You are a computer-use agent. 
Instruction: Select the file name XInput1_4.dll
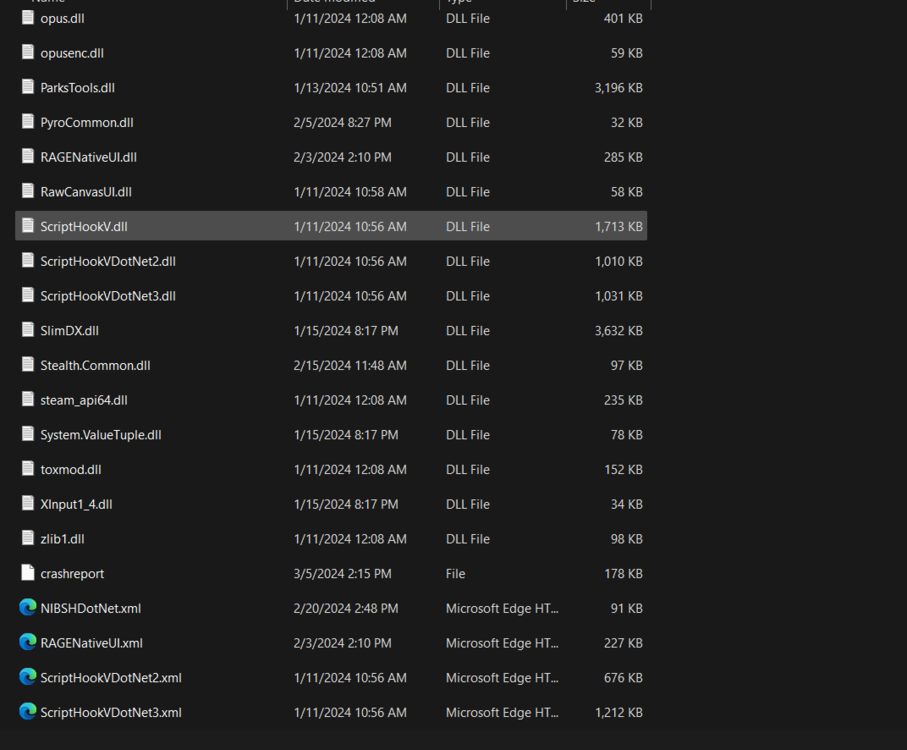pos(76,504)
